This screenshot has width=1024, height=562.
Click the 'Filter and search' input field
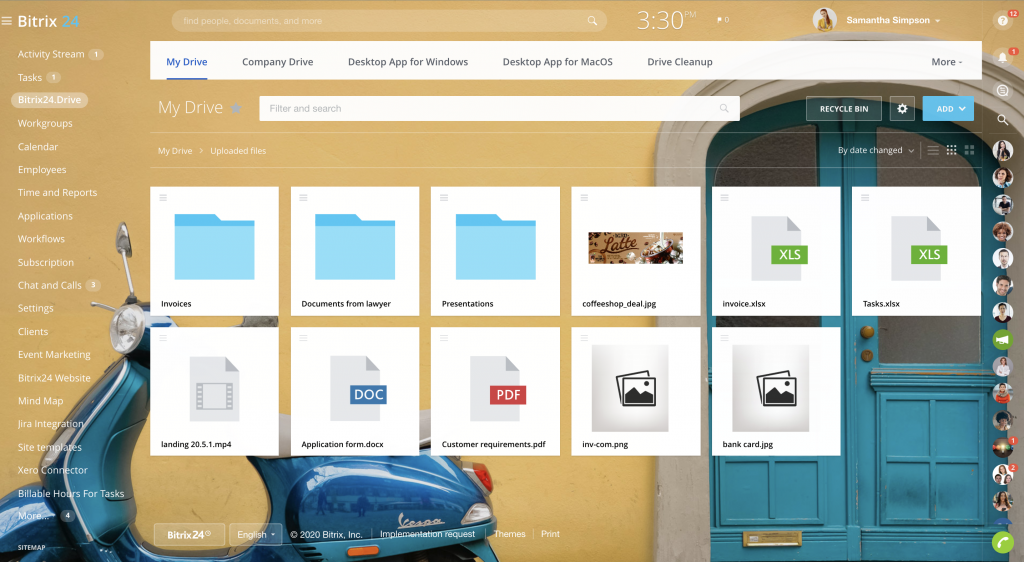click(x=490, y=109)
